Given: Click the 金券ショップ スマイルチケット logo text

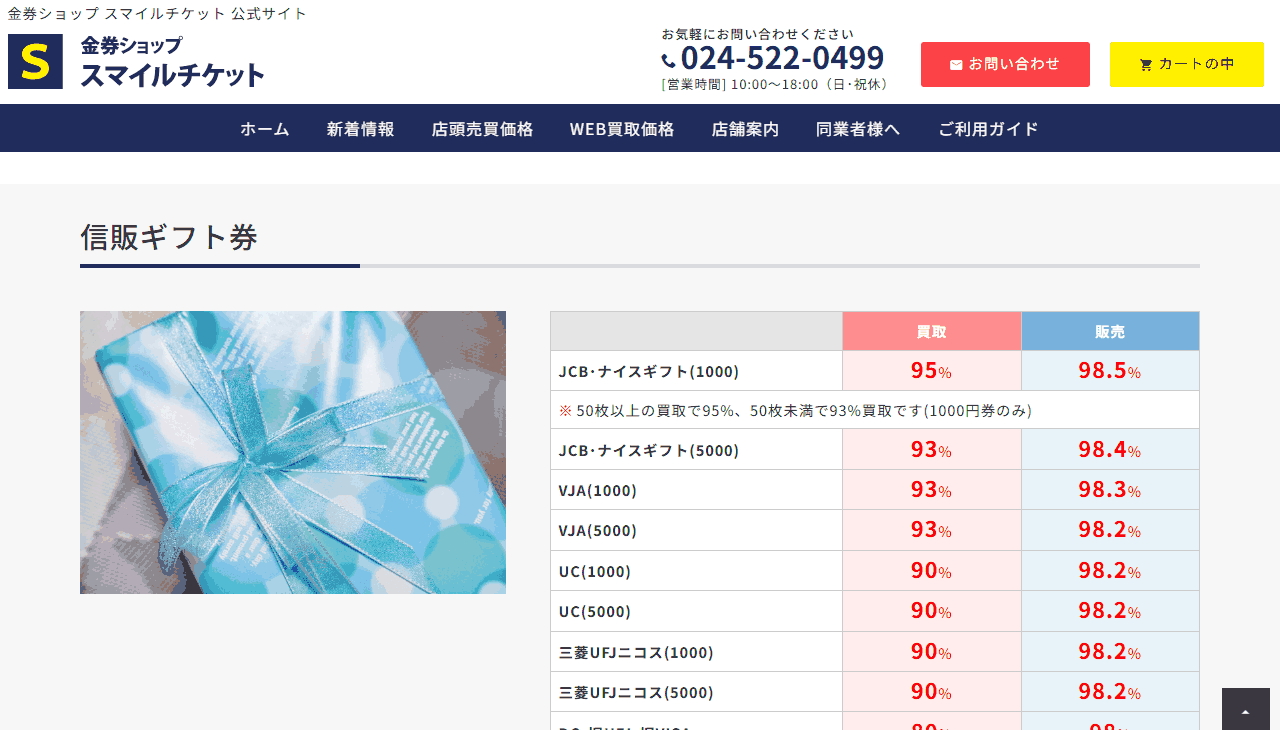Looking at the screenshot, I should click(x=172, y=62).
